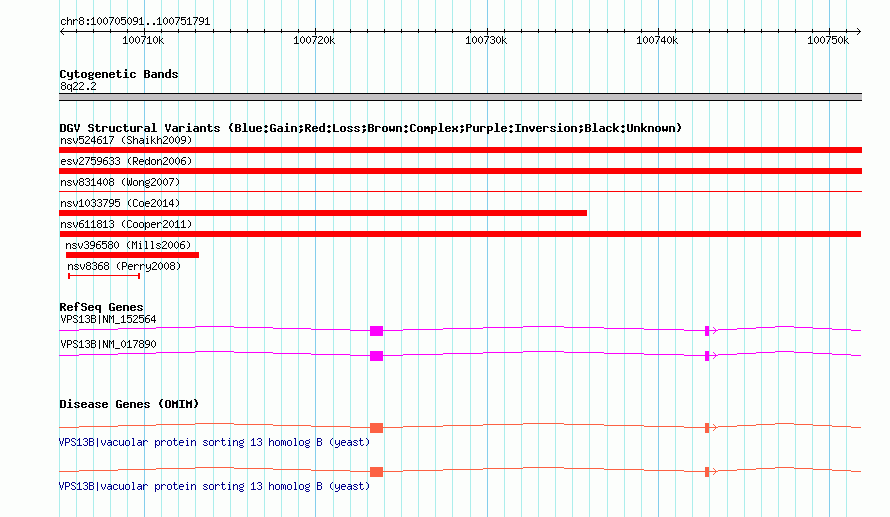Click the left arrowhead of the coordinate ruler

(x=62, y=31)
